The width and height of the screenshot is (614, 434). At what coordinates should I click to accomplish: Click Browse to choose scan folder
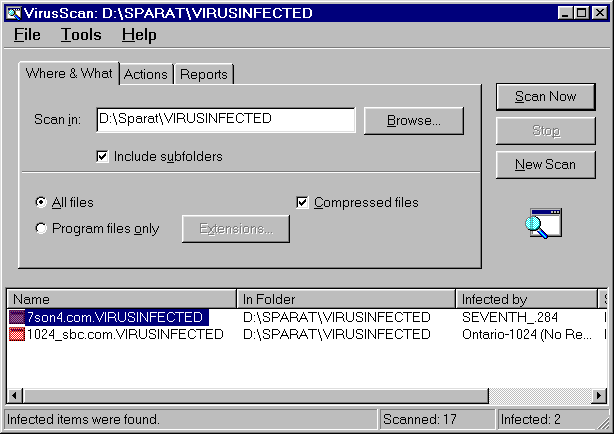(x=414, y=121)
